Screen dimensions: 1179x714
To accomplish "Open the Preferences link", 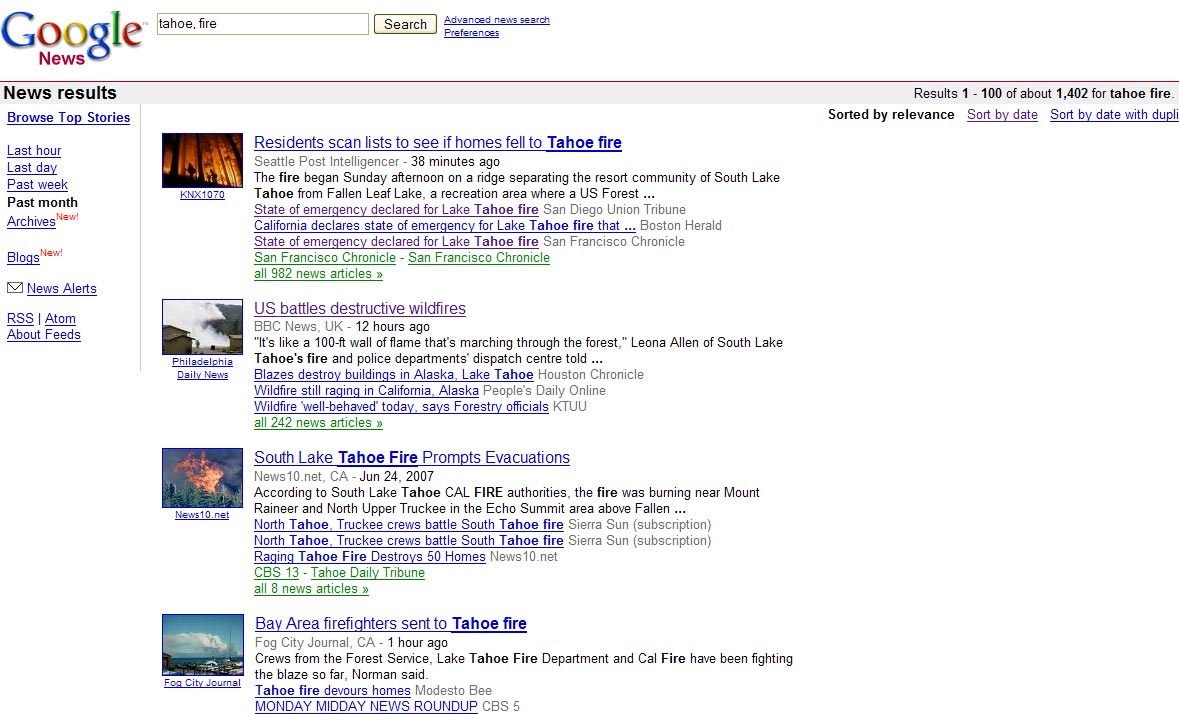I will [471, 33].
